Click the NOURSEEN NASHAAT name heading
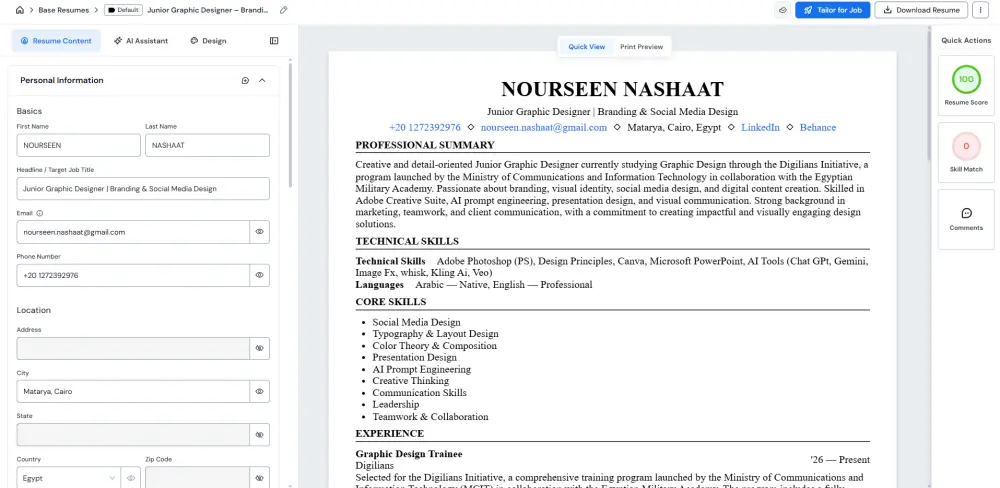The height and width of the screenshot is (488, 1000). click(x=612, y=89)
